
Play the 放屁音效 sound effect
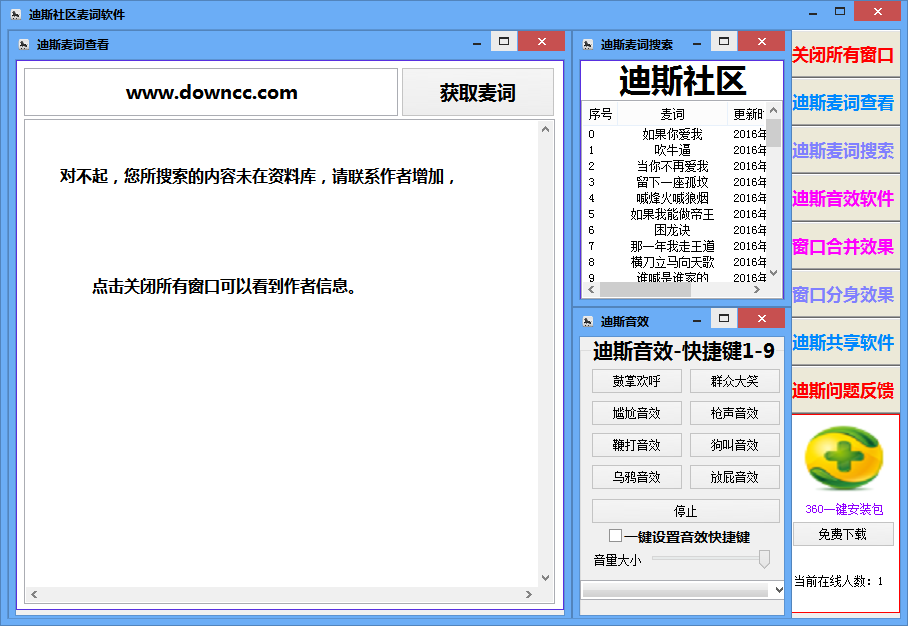(x=733, y=477)
